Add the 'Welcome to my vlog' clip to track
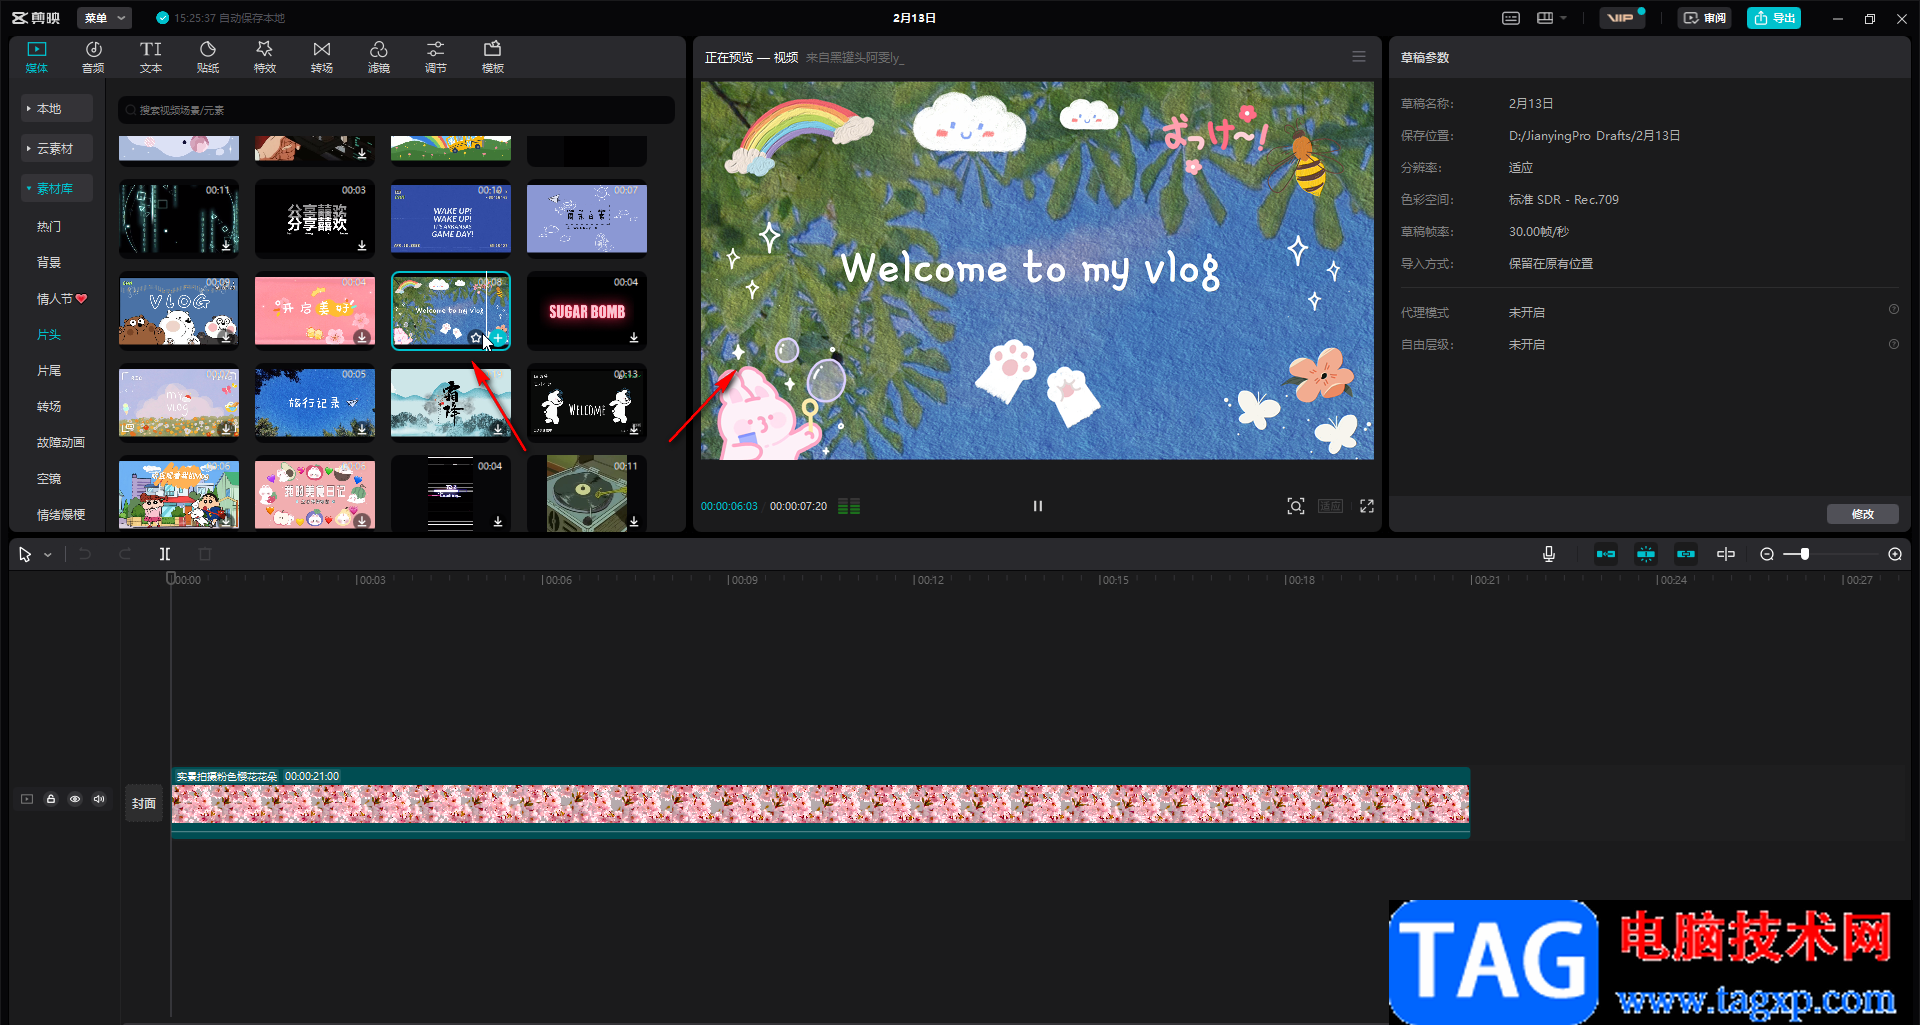The width and height of the screenshot is (1920, 1025). pos(498,338)
